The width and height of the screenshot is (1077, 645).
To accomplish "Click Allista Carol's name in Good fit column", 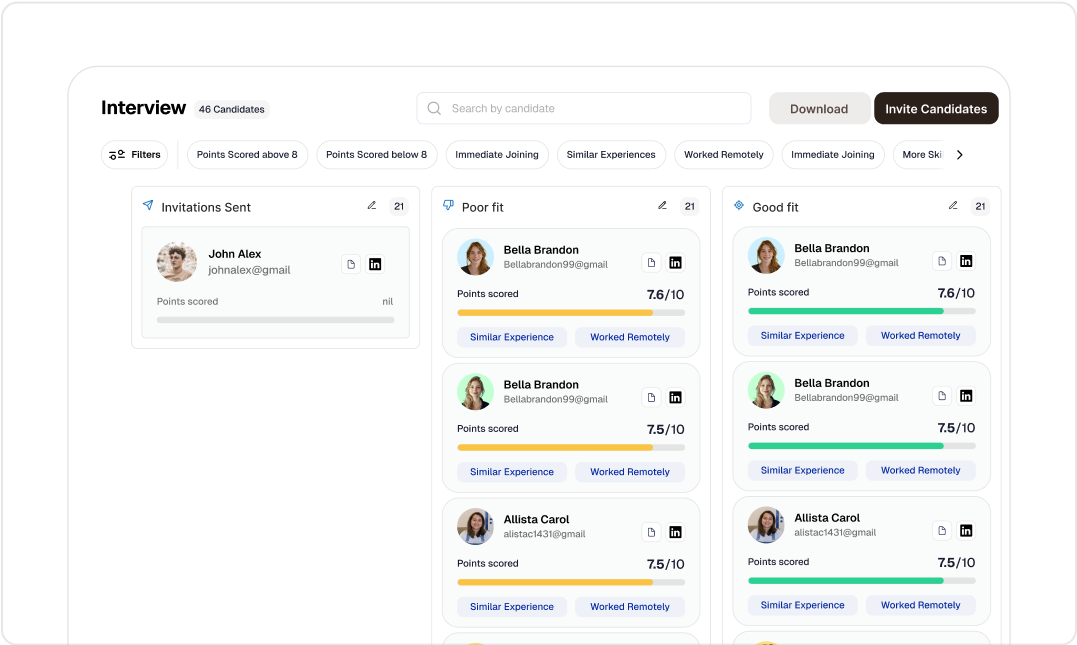I will click(827, 518).
